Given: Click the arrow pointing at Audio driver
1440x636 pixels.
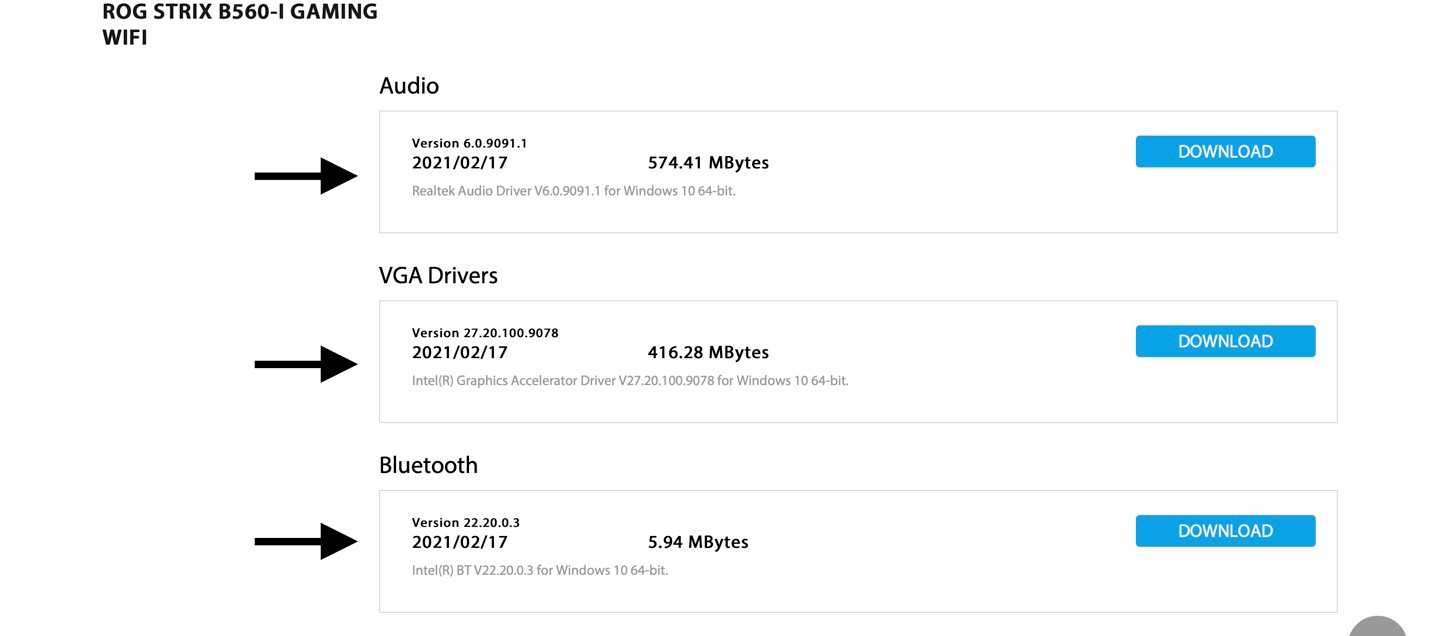Looking at the screenshot, I should (306, 176).
